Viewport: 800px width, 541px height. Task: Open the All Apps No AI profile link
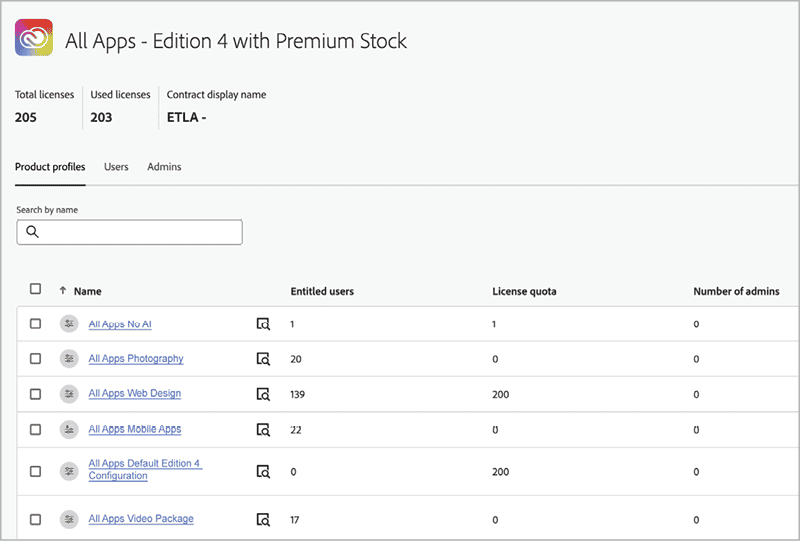coord(120,324)
